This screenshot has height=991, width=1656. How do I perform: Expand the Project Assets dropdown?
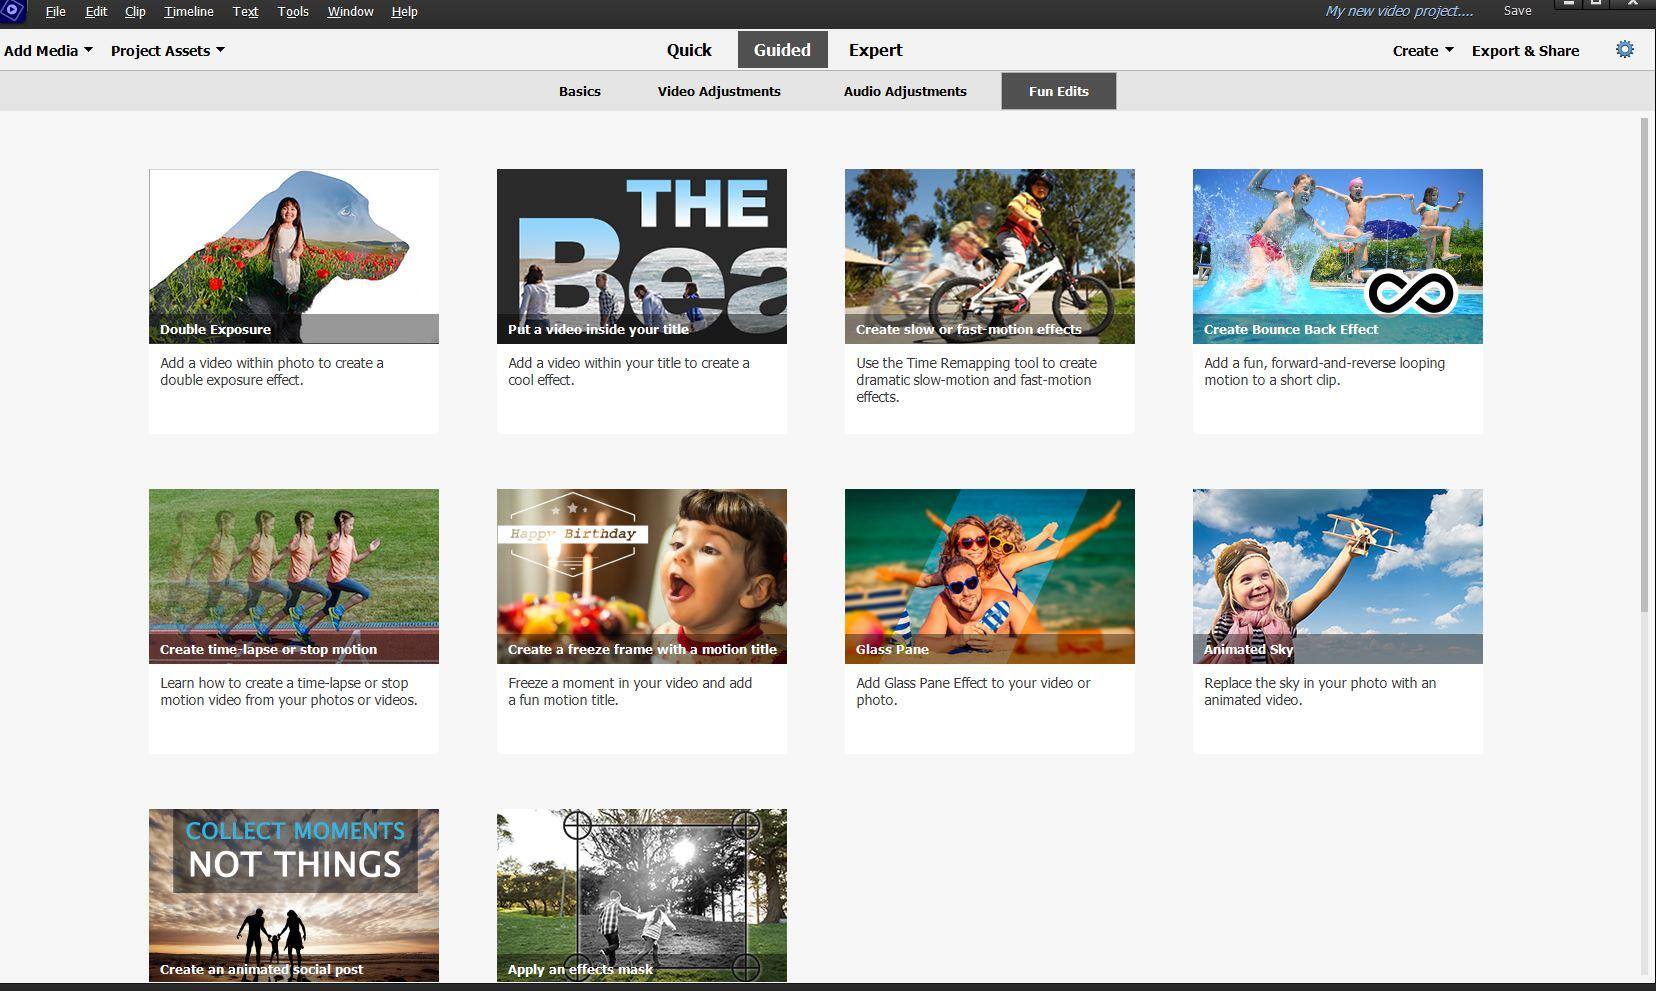click(x=167, y=50)
